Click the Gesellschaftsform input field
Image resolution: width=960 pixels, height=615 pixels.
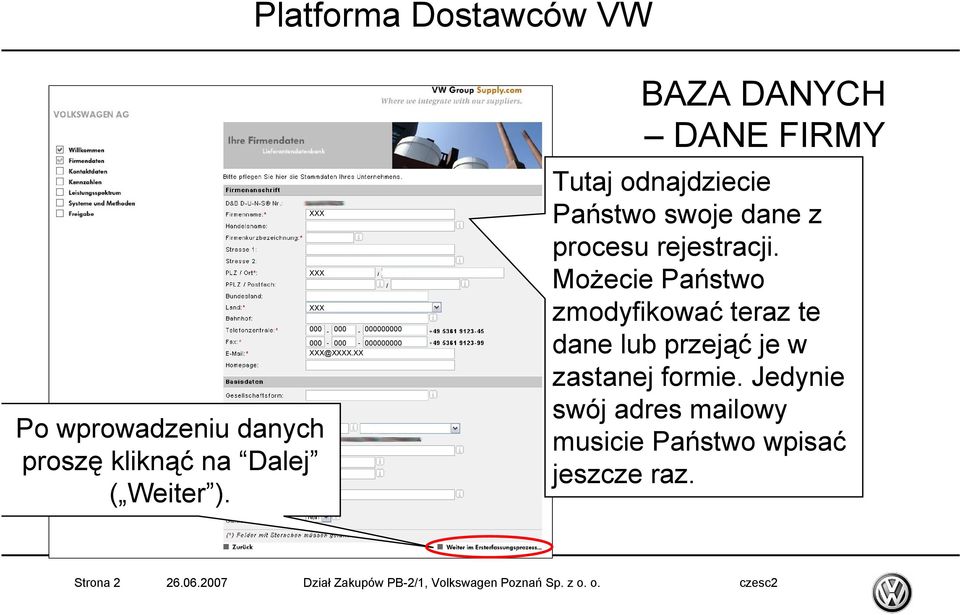(x=367, y=395)
